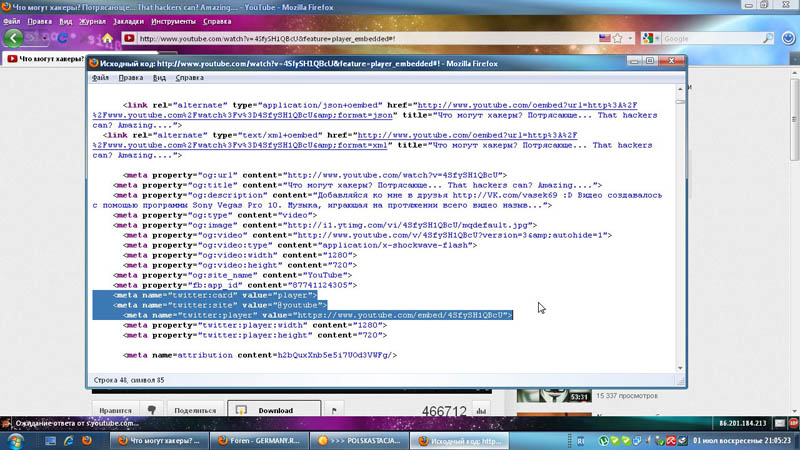Click the meta name=attribution line
Screen dimensions: 800x450
pos(260,355)
